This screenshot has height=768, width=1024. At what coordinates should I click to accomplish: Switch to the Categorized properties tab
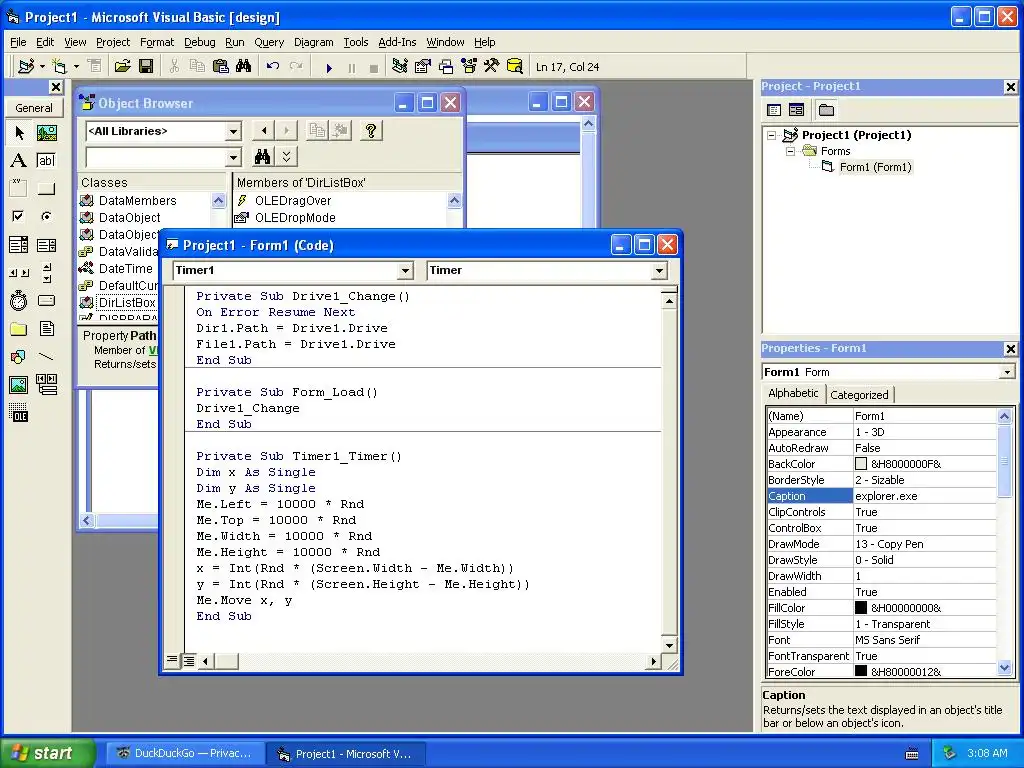click(859, 394)
